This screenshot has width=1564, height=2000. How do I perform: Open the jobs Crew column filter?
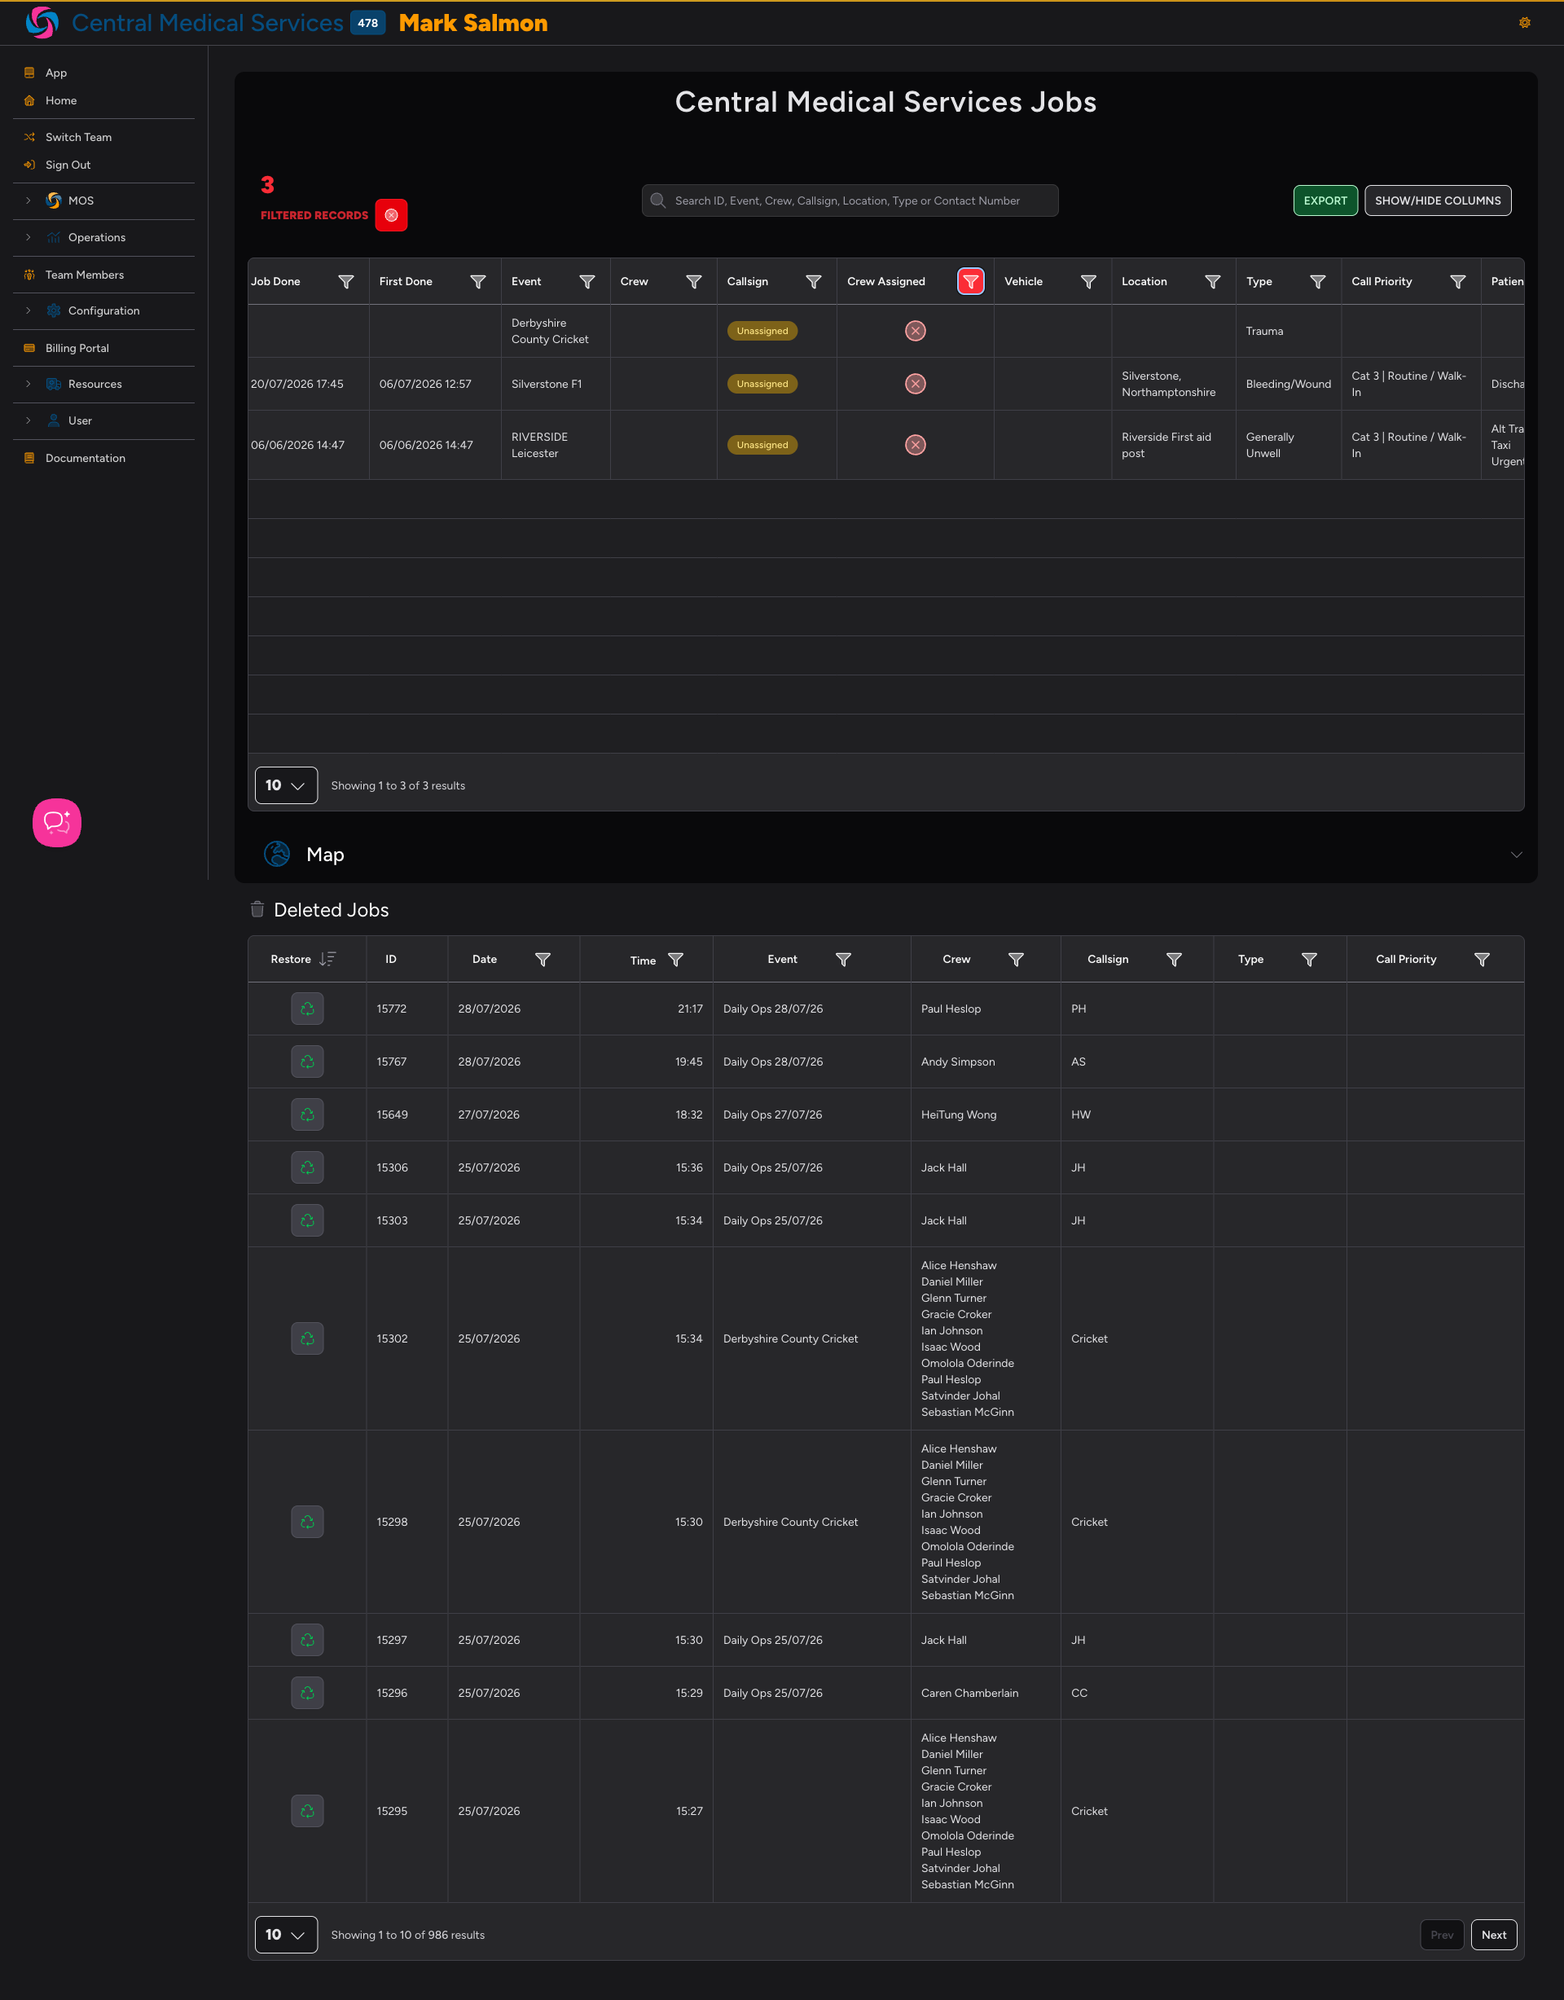click(x=693, y=282)
